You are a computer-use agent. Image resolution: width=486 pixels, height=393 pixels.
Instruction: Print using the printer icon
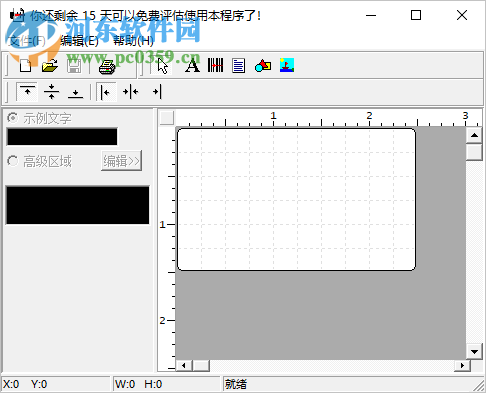[x=107, y=66]
